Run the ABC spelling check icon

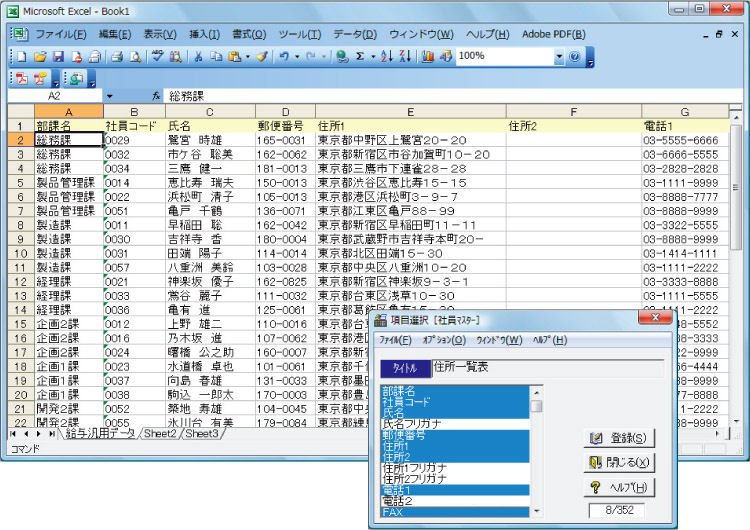coord(157,57)
